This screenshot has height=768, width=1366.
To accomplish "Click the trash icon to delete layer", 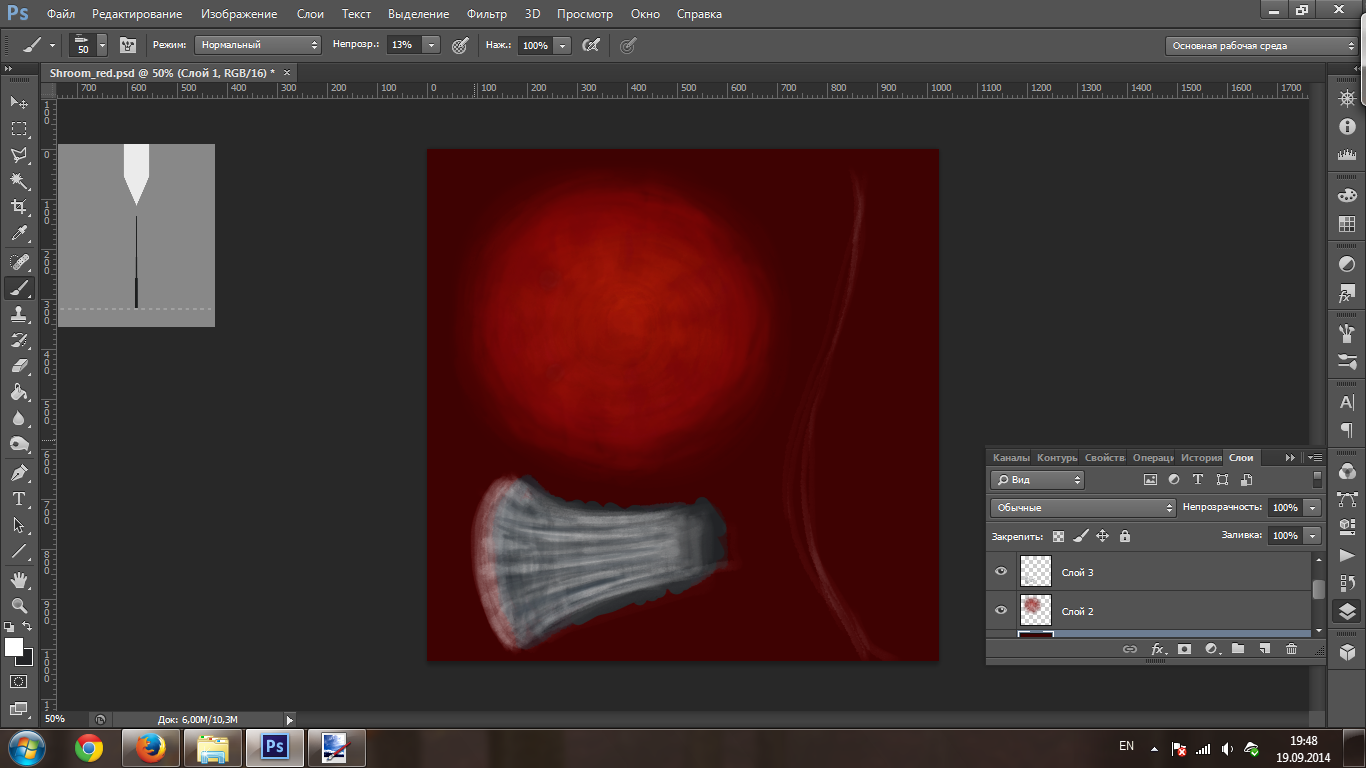I will [1291, 649].
